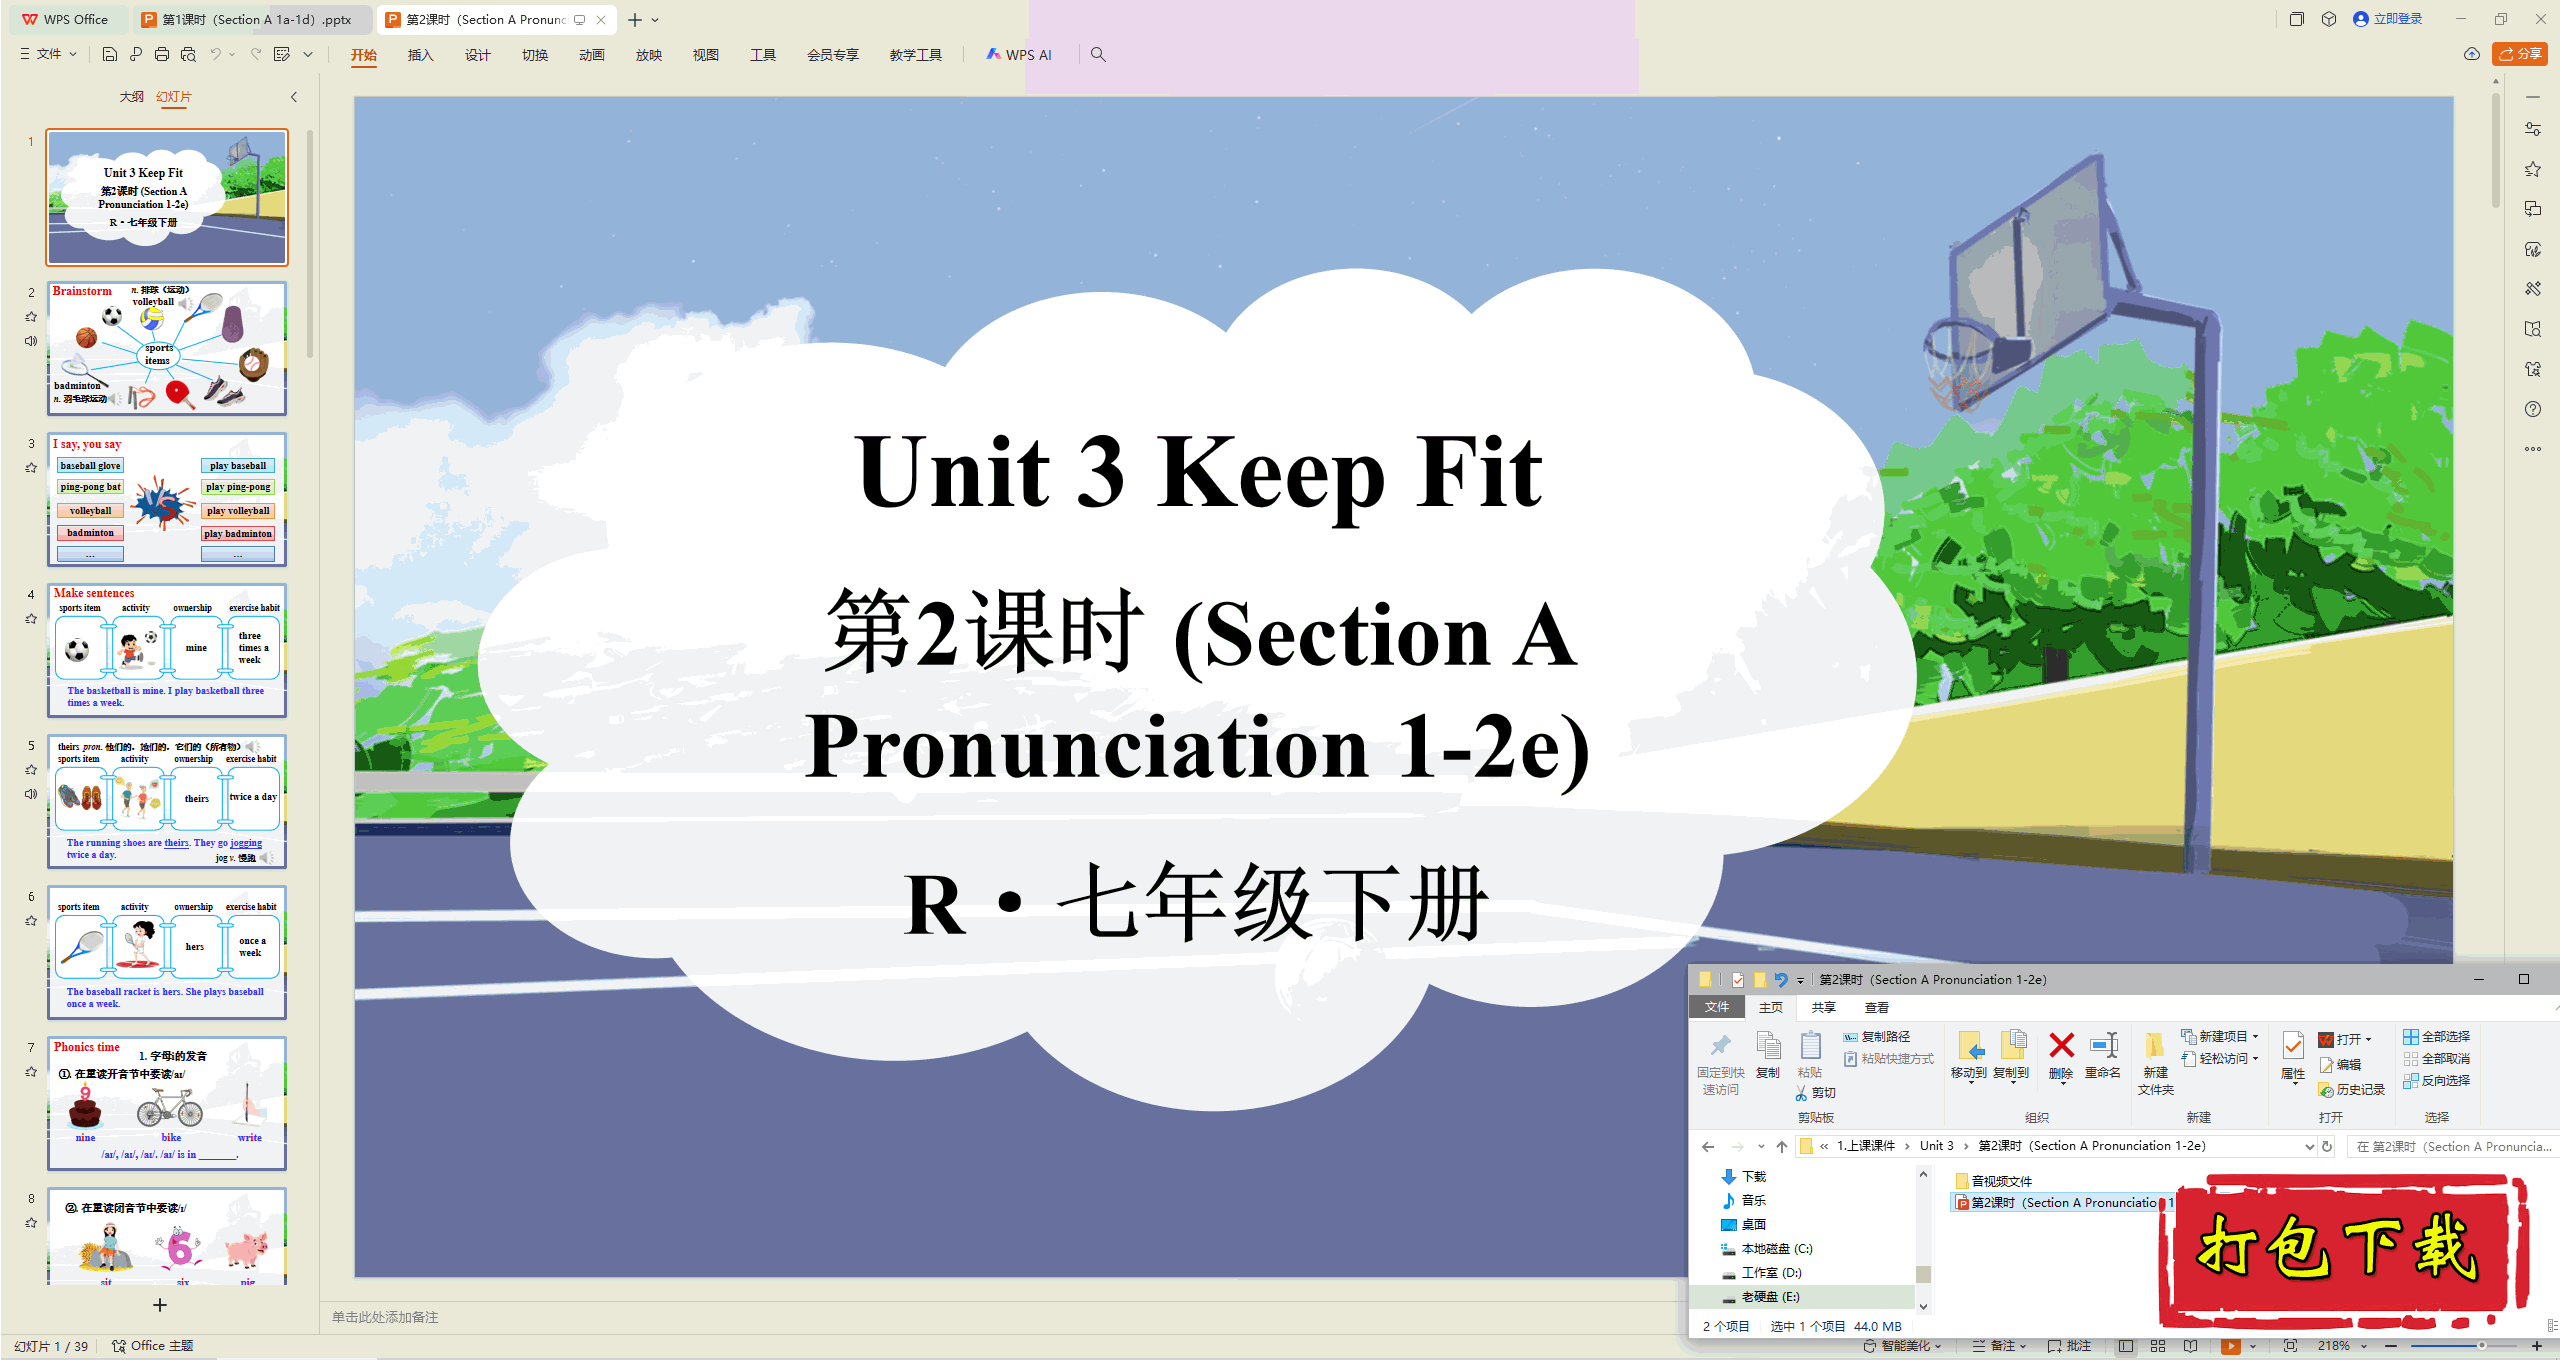Click the zoom in plus button
This screenshot has height=1360, width=2560.
[2537, 1346]
